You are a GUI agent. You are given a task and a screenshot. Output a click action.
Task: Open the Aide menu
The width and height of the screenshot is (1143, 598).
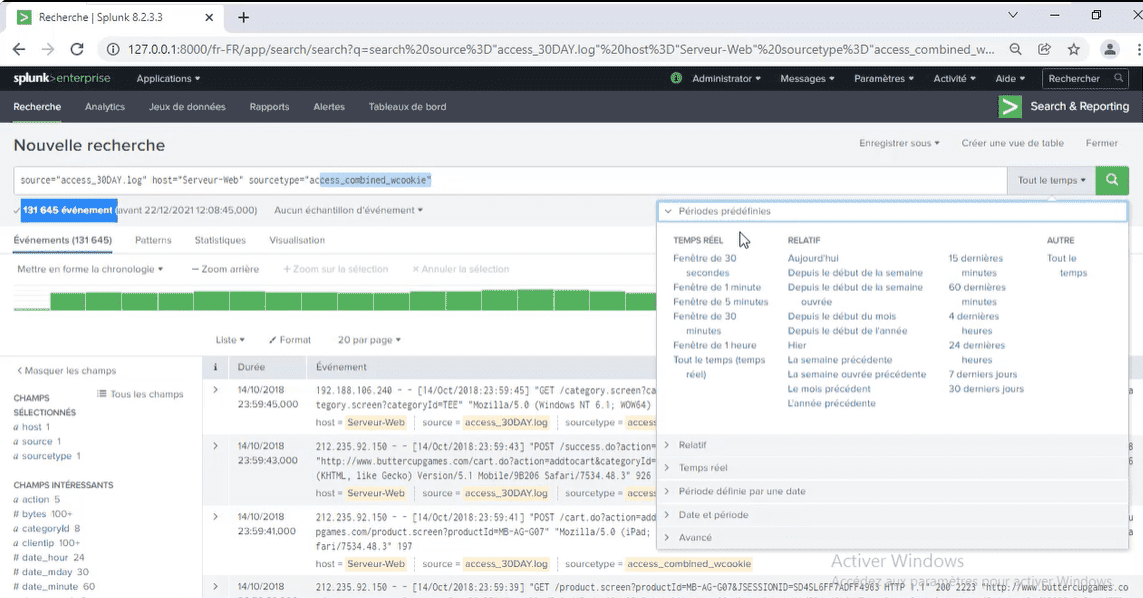1010,79
